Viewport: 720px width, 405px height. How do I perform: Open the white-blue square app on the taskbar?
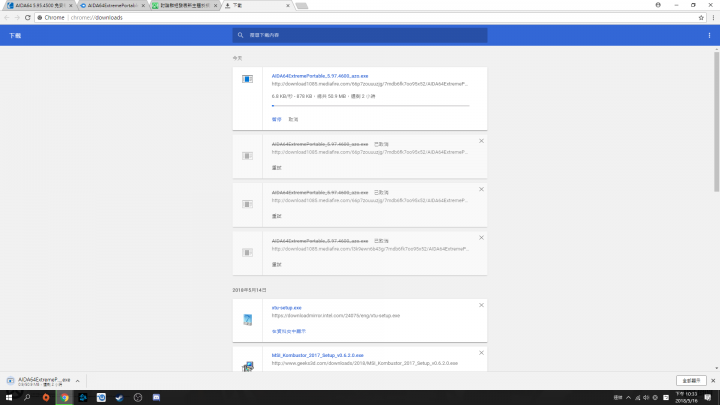[x=101, y=398]
